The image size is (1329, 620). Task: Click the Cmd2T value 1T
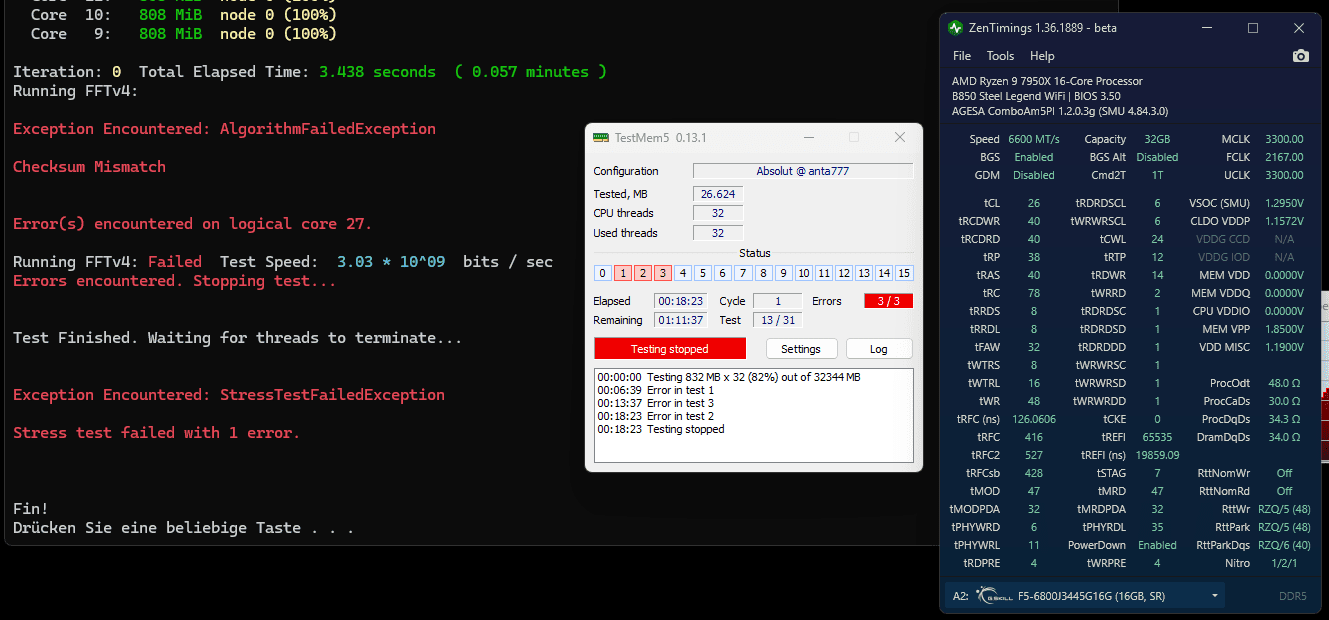(x=1157, y=175)
